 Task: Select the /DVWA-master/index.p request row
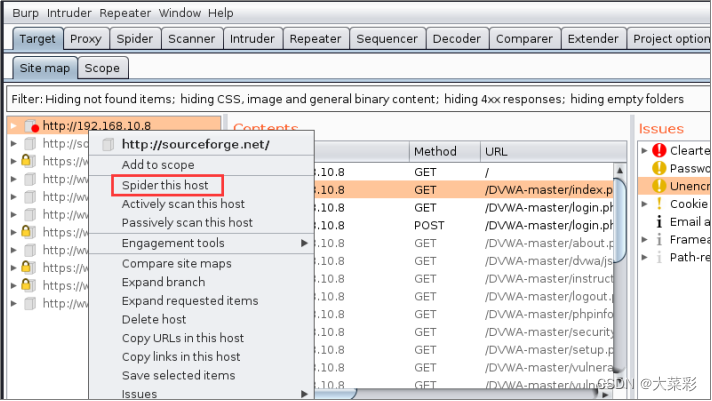(463, 190)
